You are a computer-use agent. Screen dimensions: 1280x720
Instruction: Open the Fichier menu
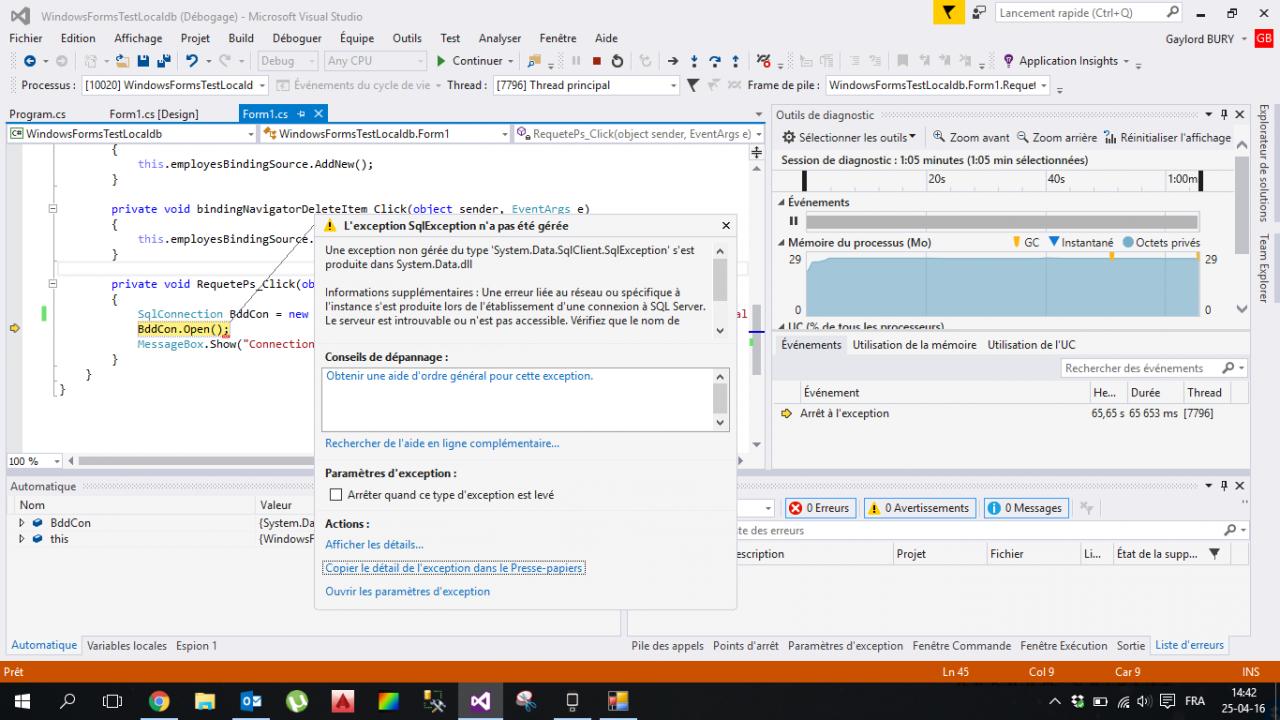(x=26, y=38)
